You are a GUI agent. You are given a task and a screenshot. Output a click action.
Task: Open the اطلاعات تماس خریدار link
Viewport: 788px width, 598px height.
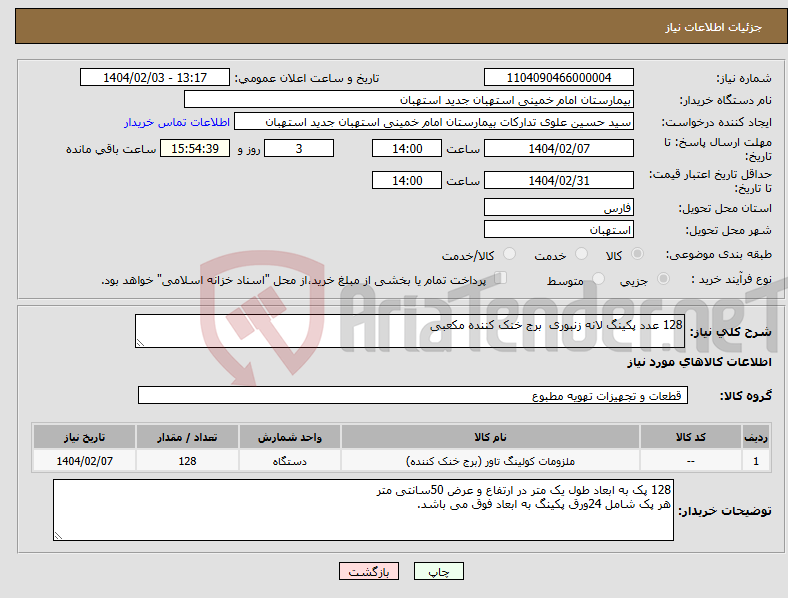pyautogui.click(x=177, y=122)
